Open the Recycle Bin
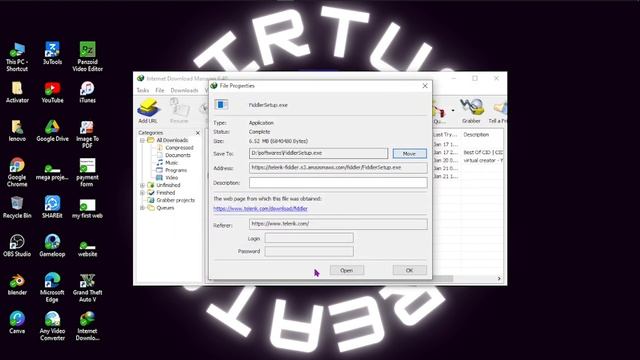 point(17,207)
